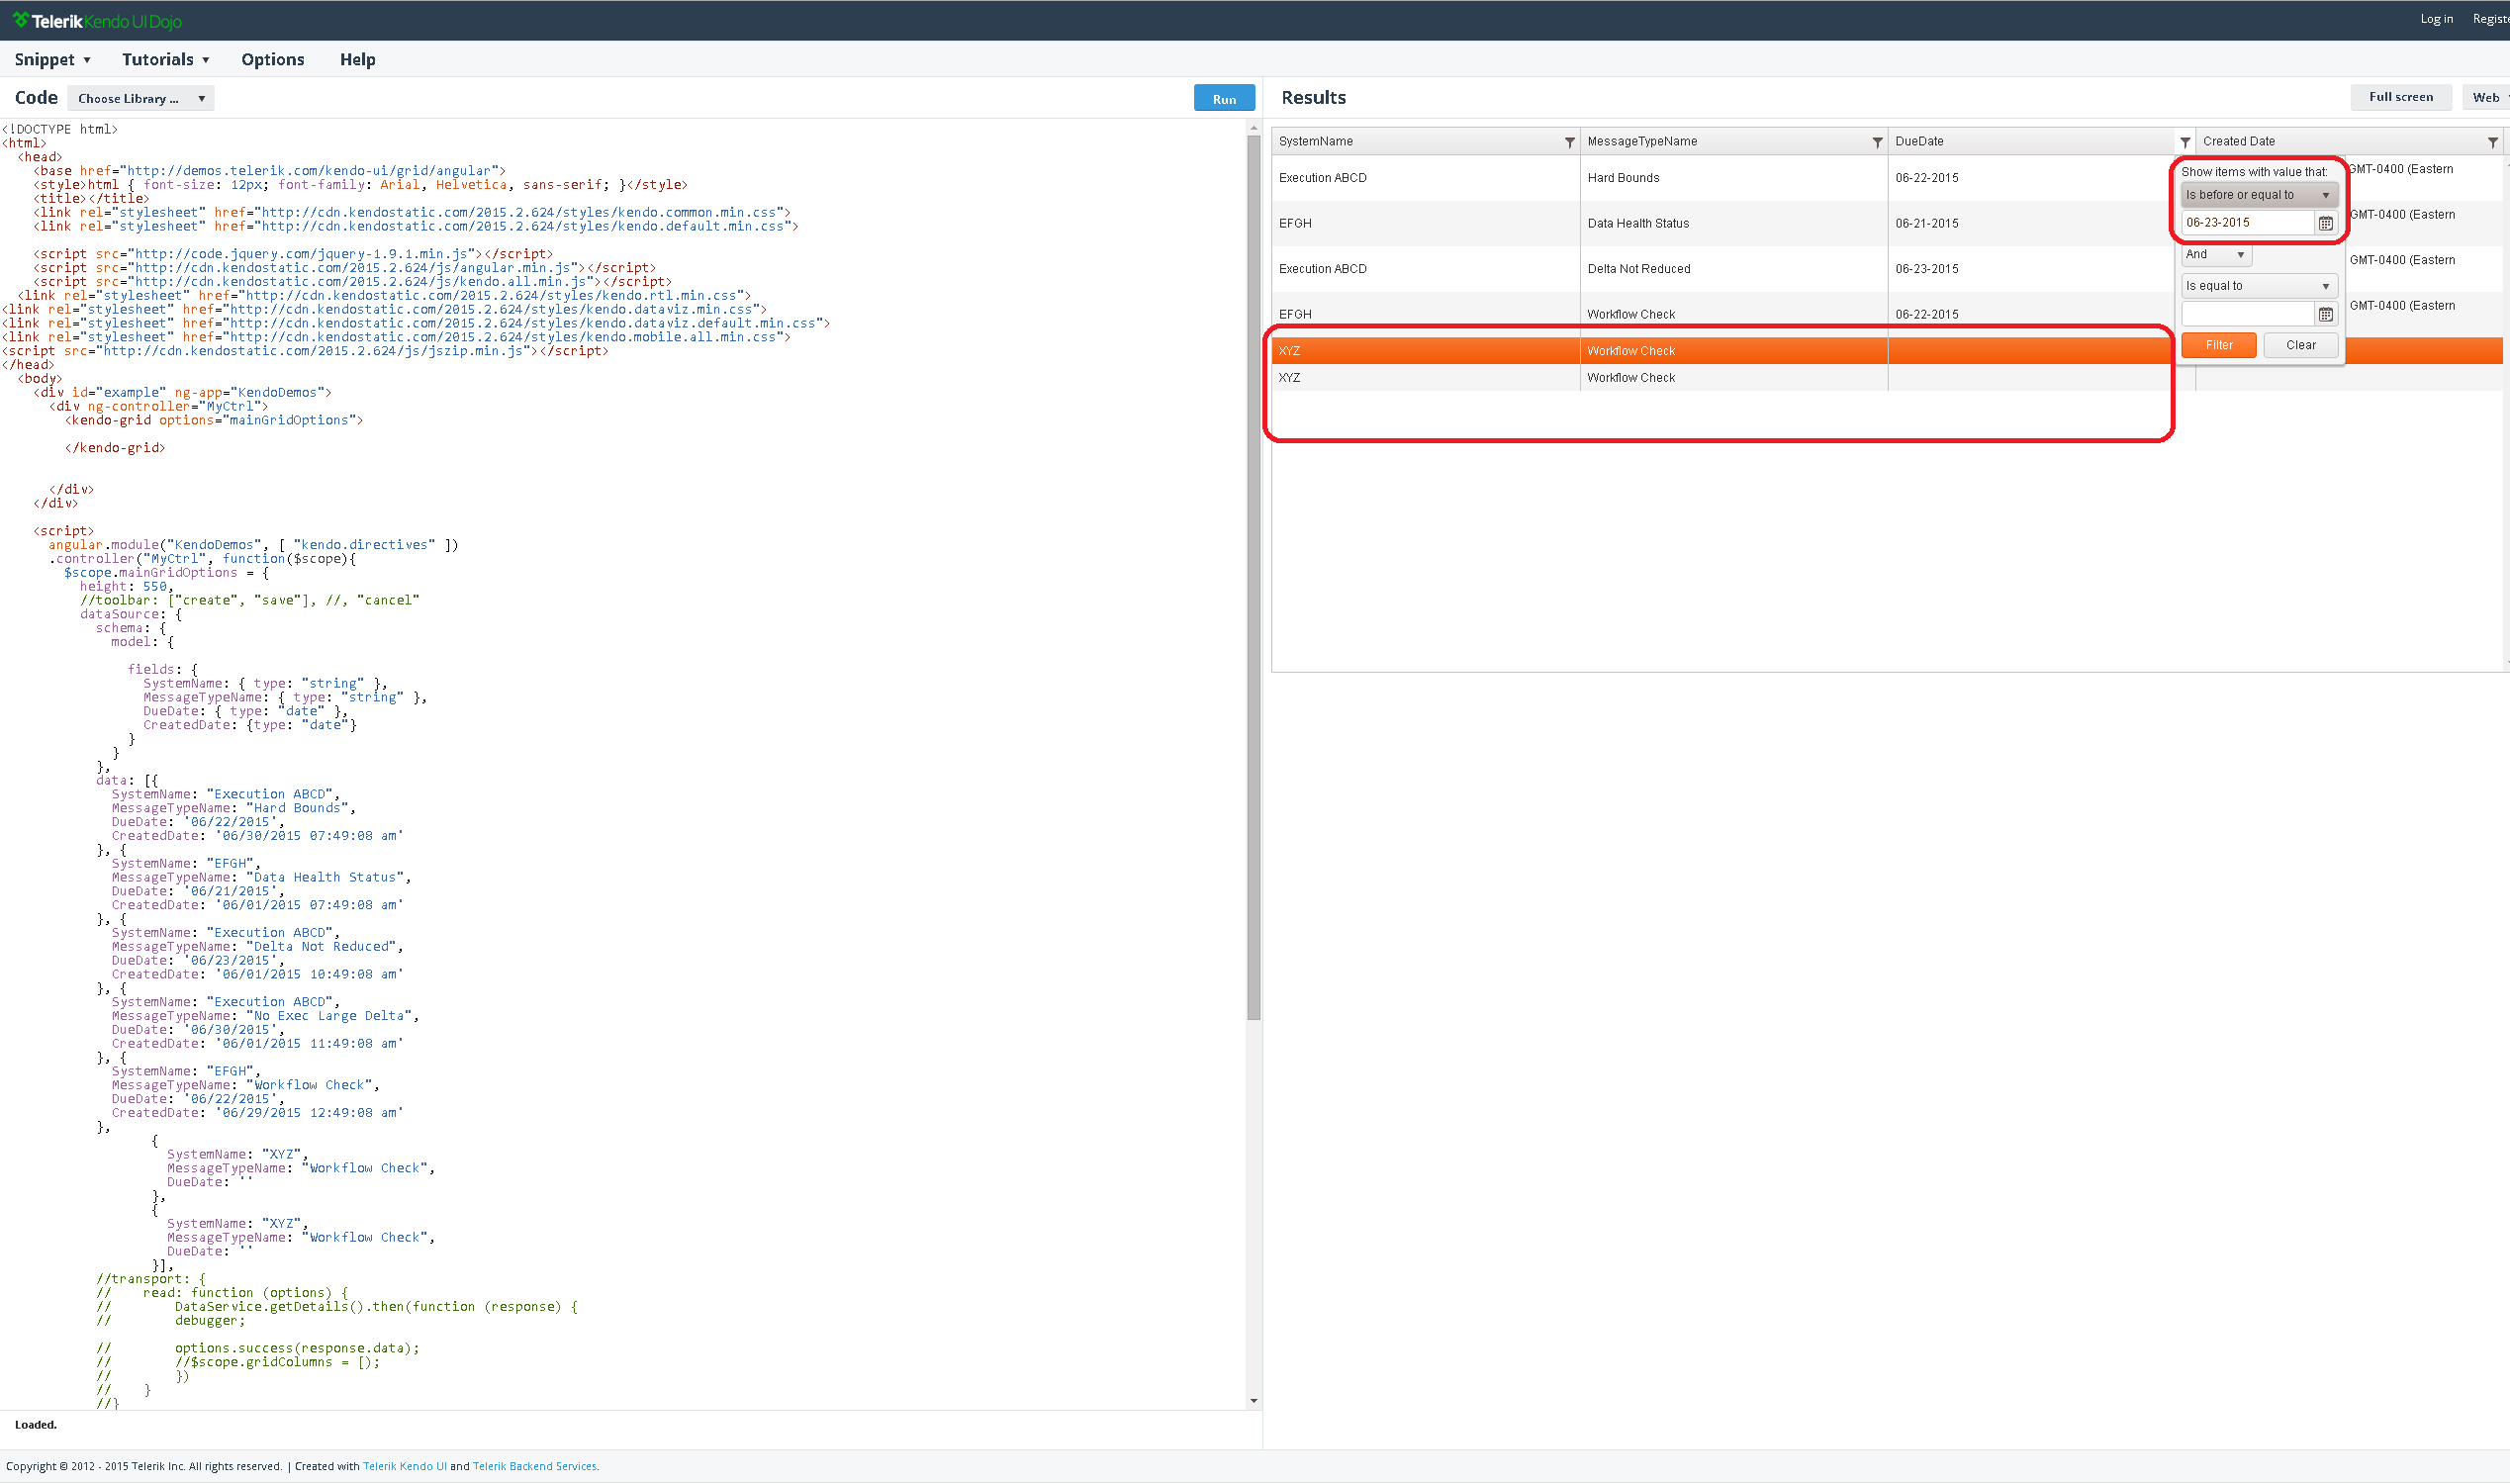2510x1484 pixels.
Task: Expand the 'And' logic dropdown
Action: [2216, 255]
